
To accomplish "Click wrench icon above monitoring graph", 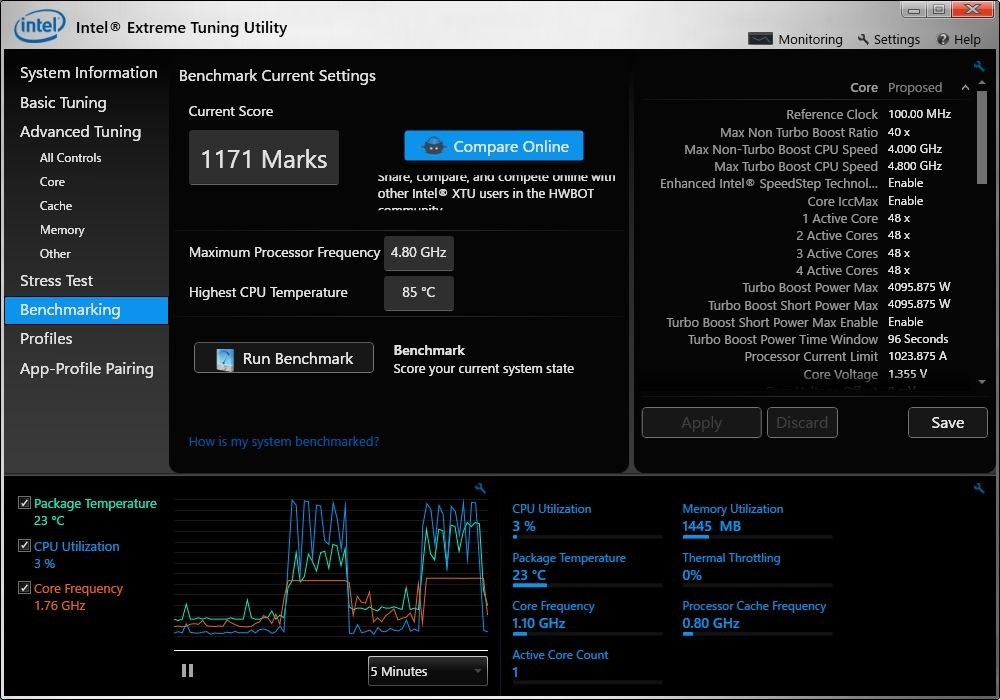I will click(480, 488).
